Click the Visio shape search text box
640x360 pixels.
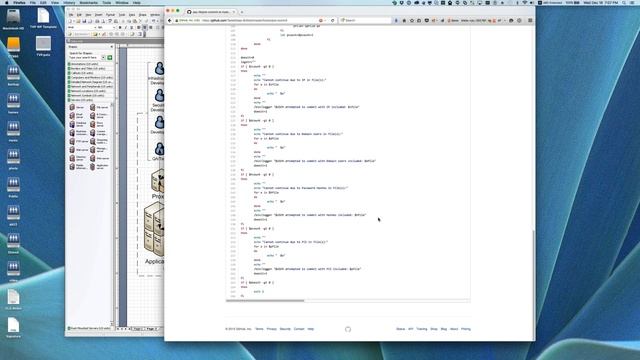click(x=84, y=58)
